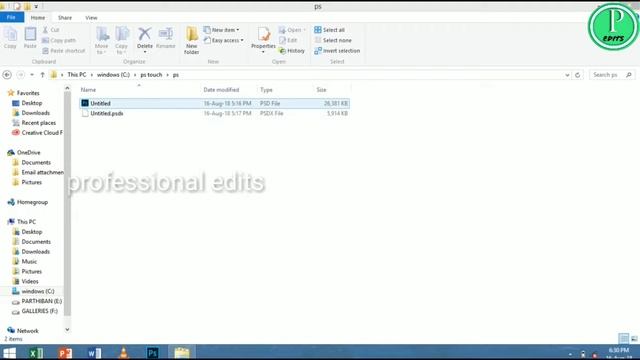Click Edit in the Open group
The height and width of the screenshot is (360, 640).
[x=288, y=40]
